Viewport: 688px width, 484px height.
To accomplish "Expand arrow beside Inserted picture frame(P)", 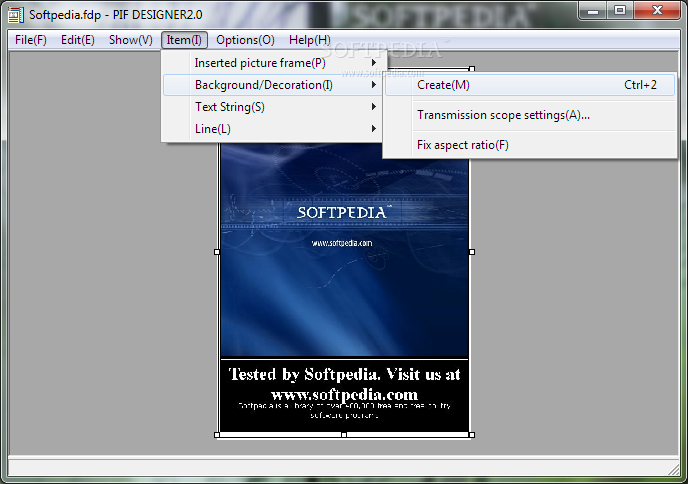I will pos(374,63).
